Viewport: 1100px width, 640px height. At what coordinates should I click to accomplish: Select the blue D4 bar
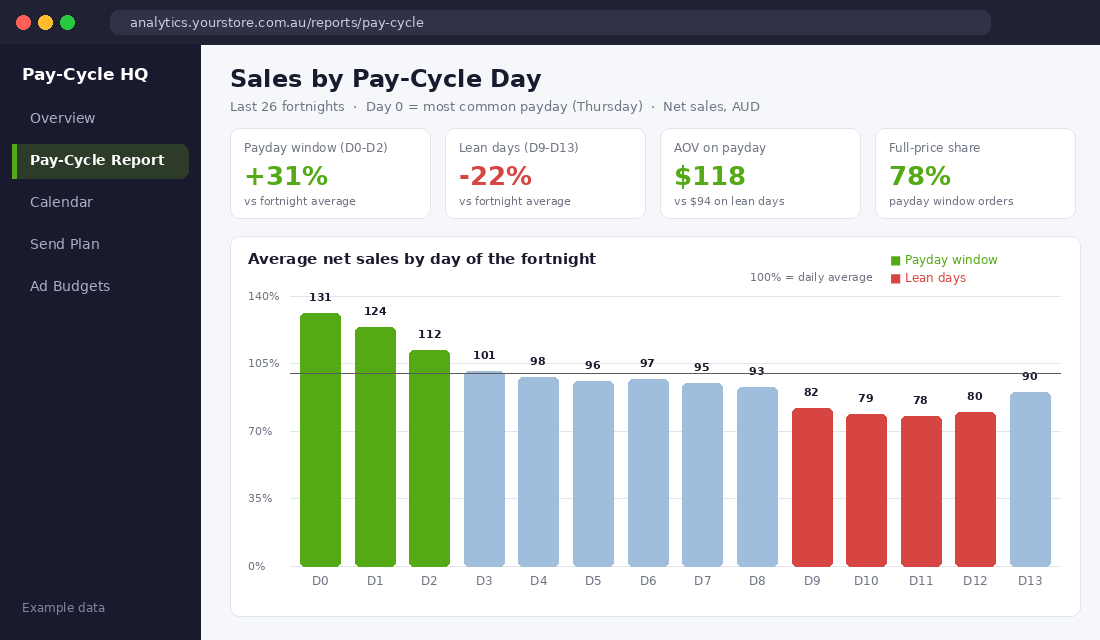coord(538,472)
